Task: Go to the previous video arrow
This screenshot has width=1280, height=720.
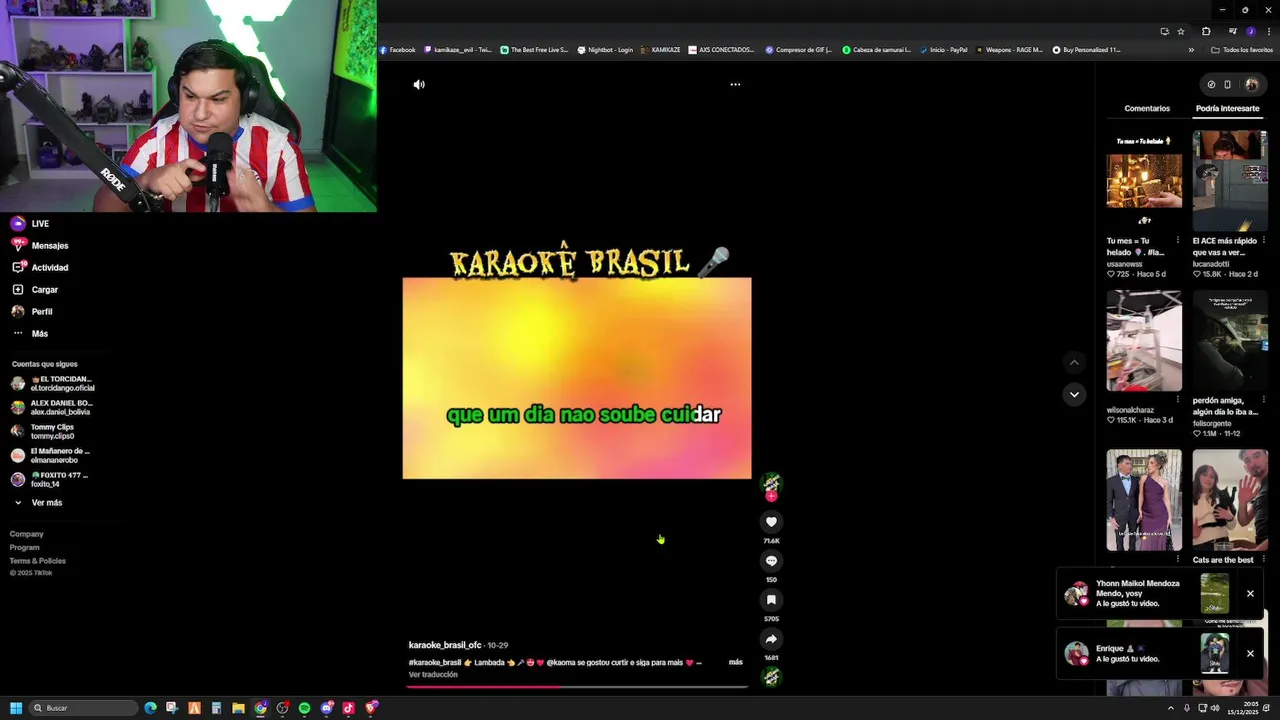Action: click(x=1074, y=363)
